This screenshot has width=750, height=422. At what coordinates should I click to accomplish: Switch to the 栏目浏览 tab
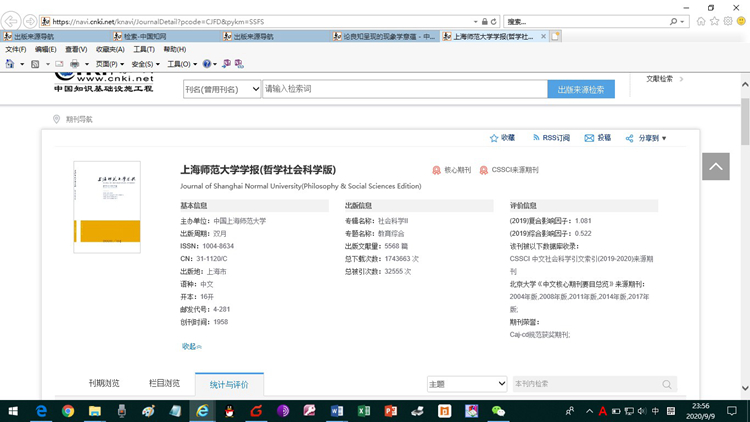point(165,383)
